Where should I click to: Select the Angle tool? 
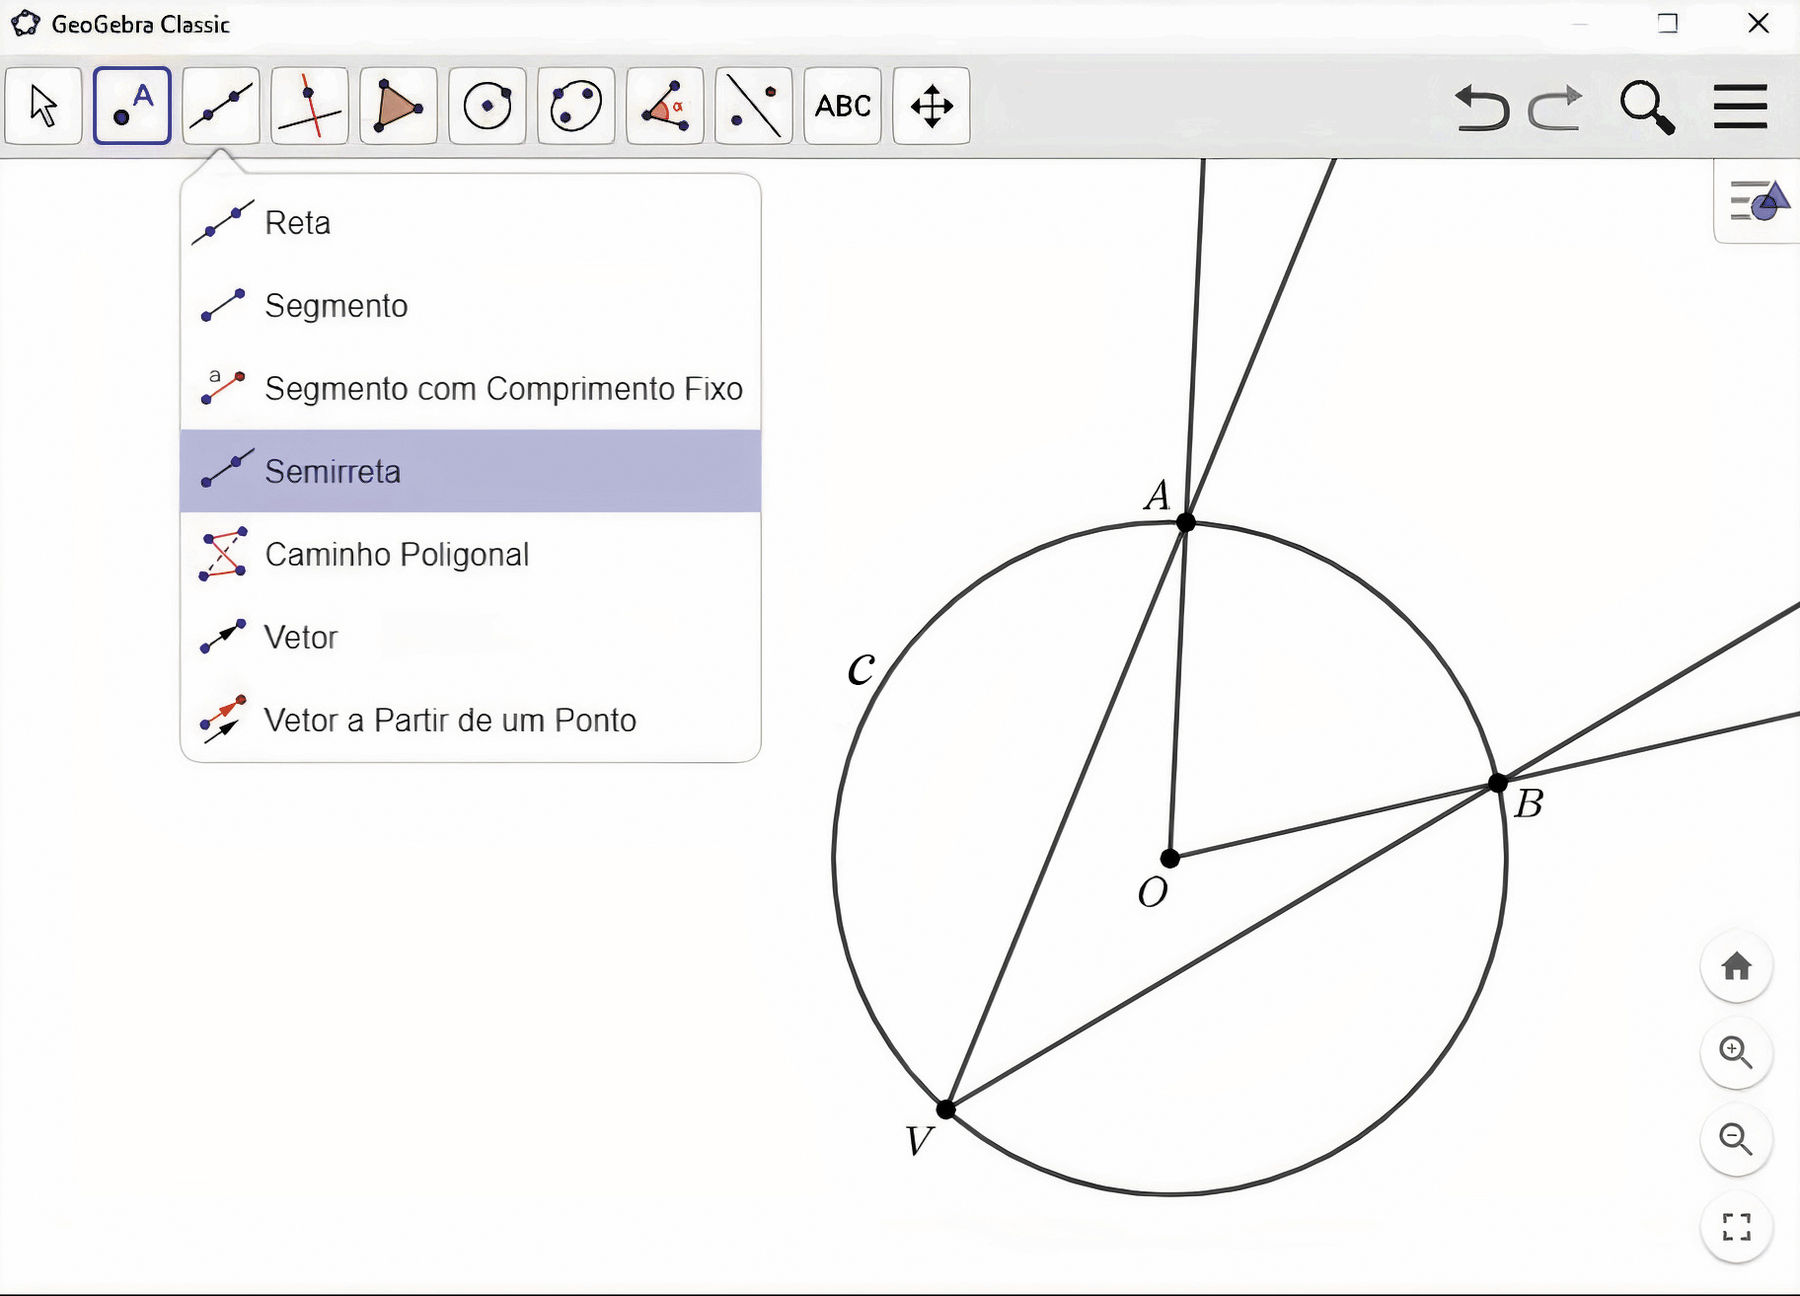click(x=665, y=106)
